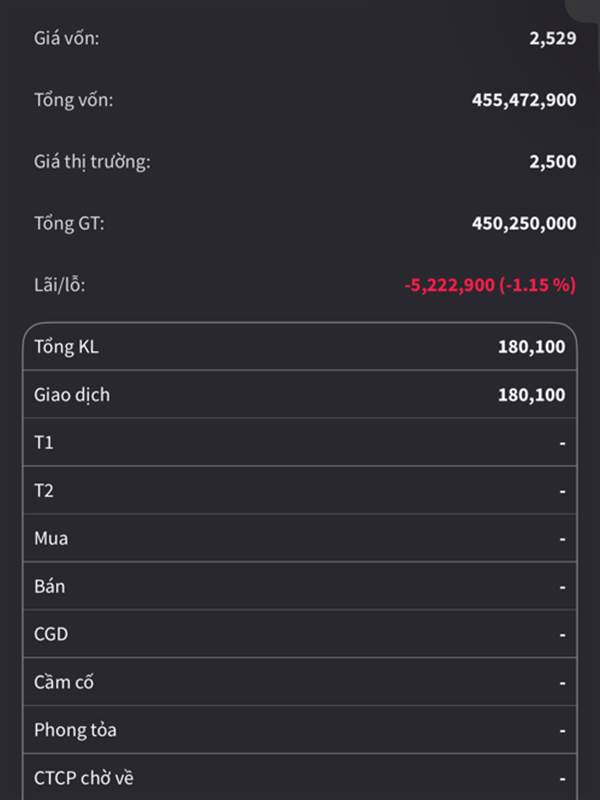Image resolution: width=600 pixels, height=800 pixels.
Task: Select the market price value 2,500
Action: 553,161
